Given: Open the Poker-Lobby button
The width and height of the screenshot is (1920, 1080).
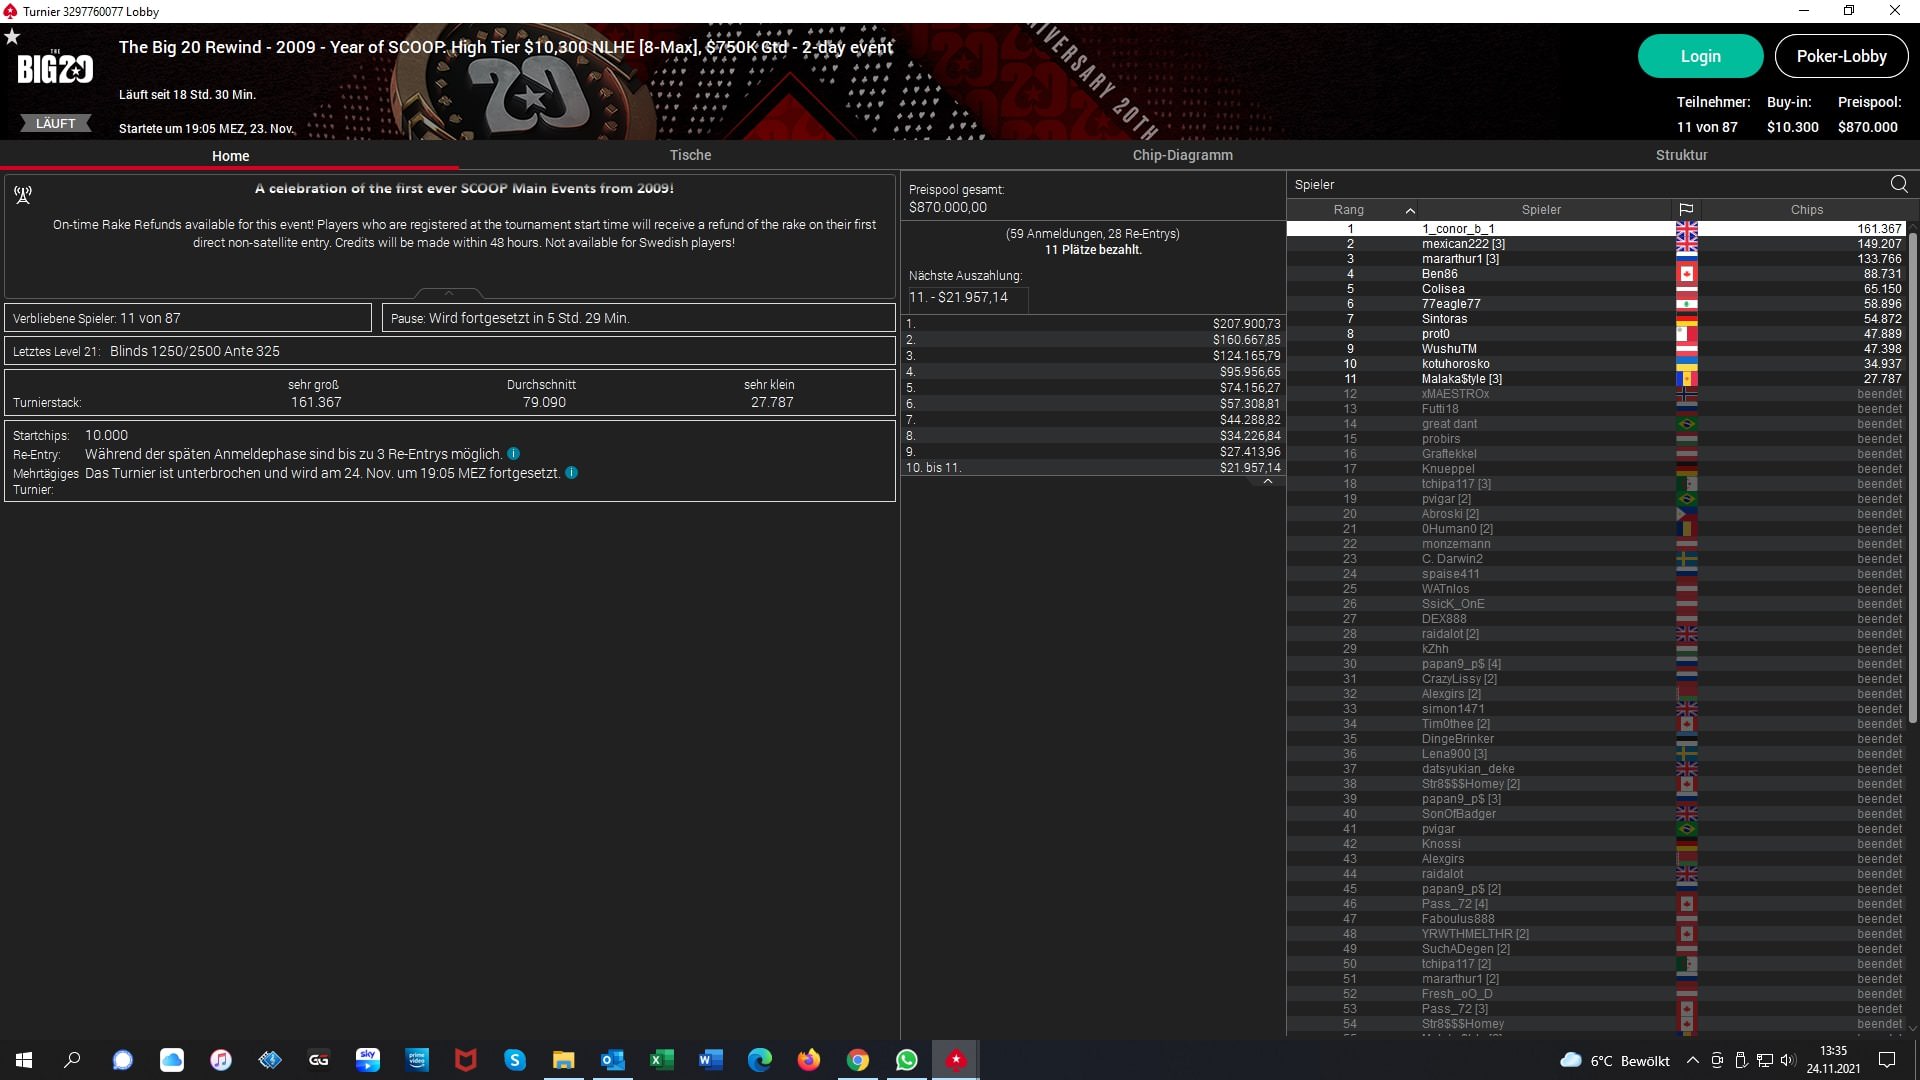Looking at the screenshot, I should [1841, 56].
